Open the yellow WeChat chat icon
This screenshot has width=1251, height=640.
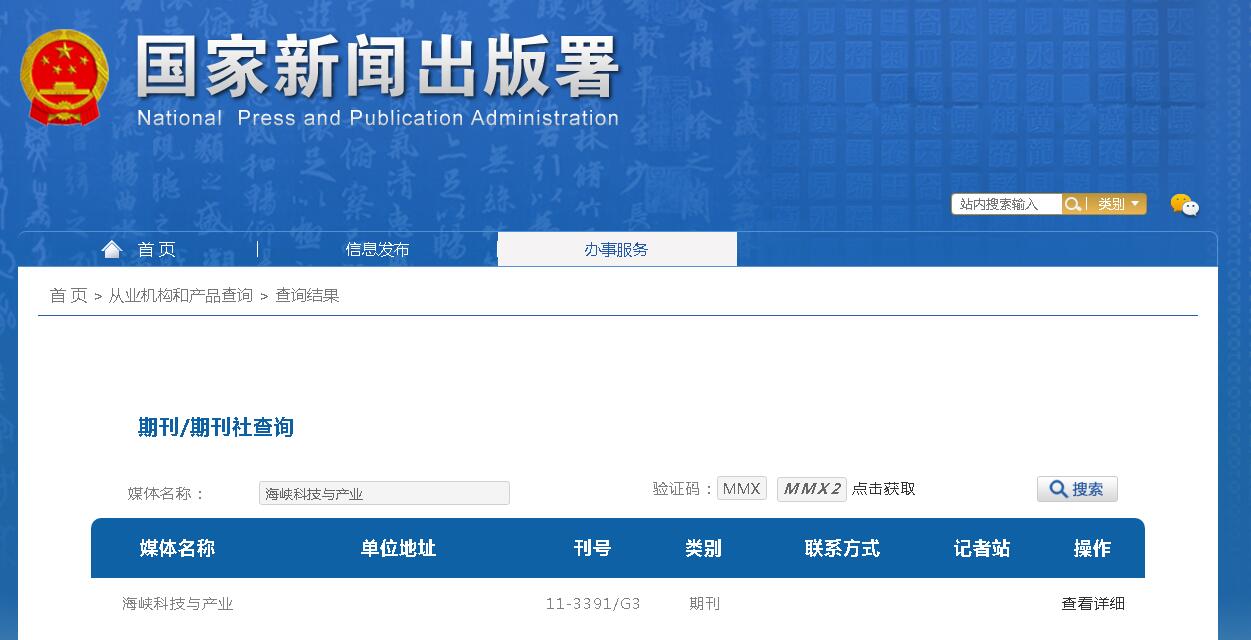point(1180,204)
